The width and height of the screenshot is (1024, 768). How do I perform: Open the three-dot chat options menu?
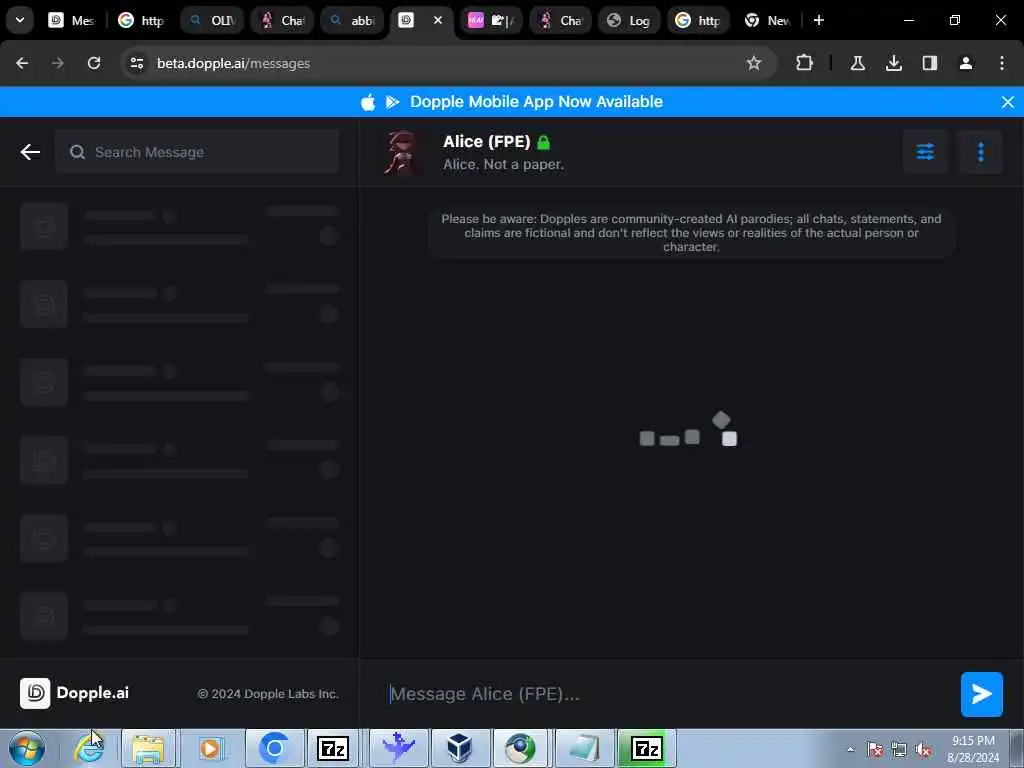click(x=980, y=152)
